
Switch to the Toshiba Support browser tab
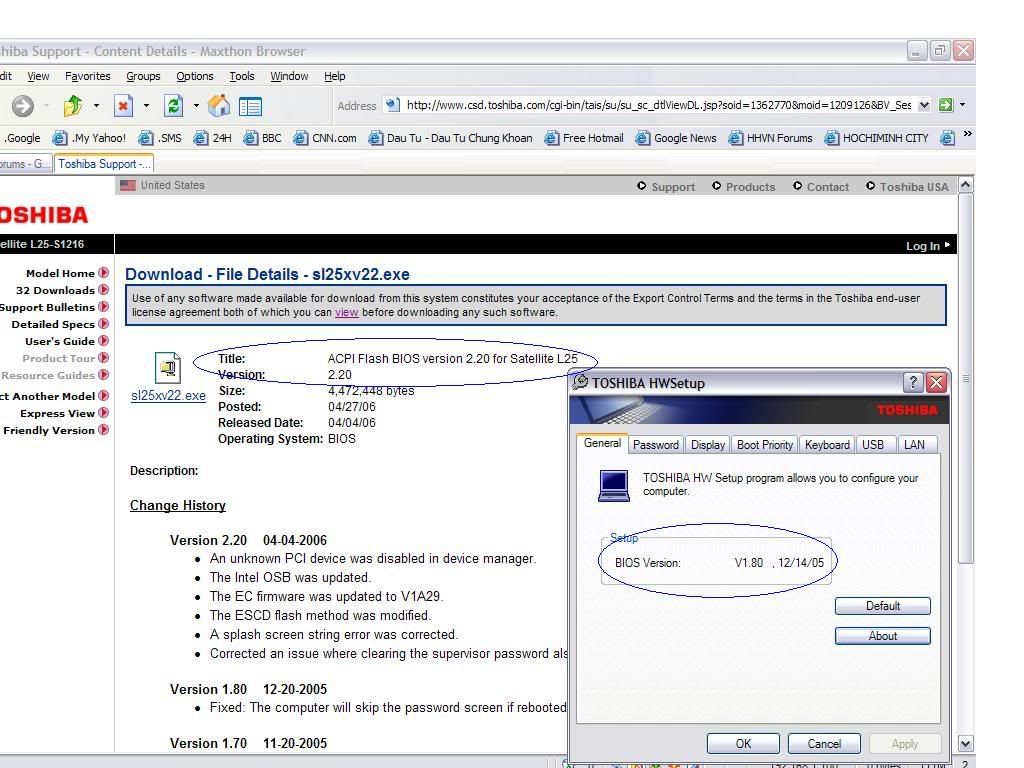pyautogui.click(x=104, y=164)
